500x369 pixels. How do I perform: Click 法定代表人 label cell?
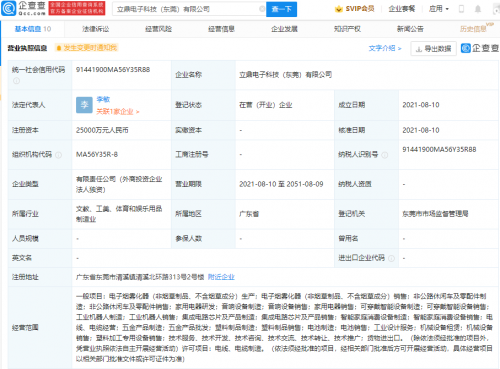pyautogui.click(x=40, y=105)
